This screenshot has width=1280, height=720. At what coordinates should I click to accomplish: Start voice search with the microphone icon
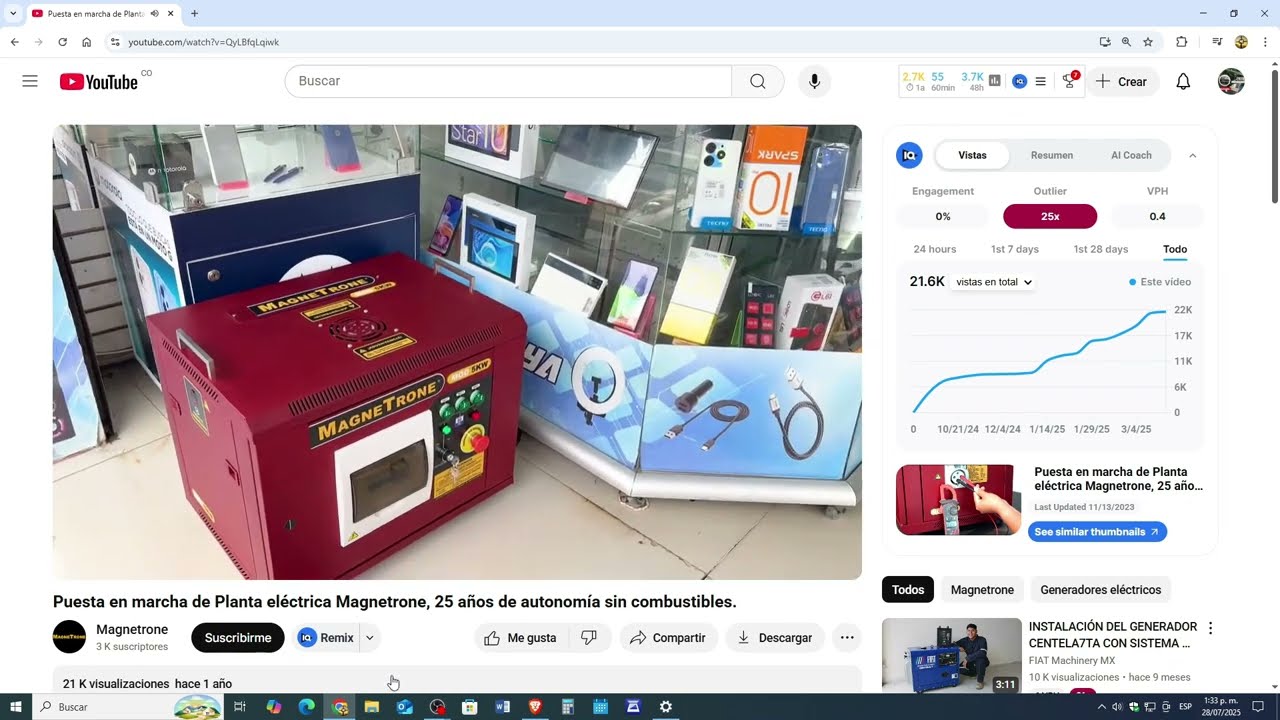click(814, 81)
